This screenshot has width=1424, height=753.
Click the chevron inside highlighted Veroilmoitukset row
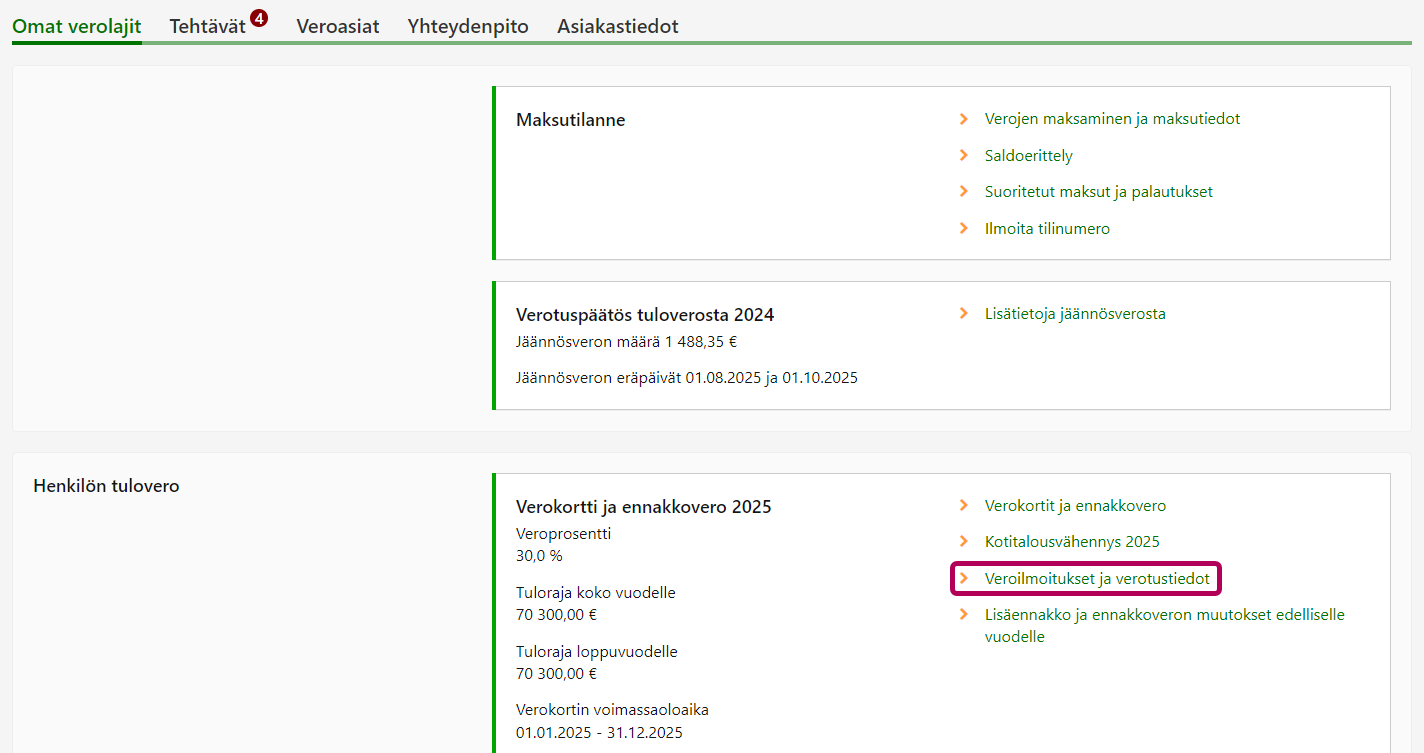click(964, 579)
